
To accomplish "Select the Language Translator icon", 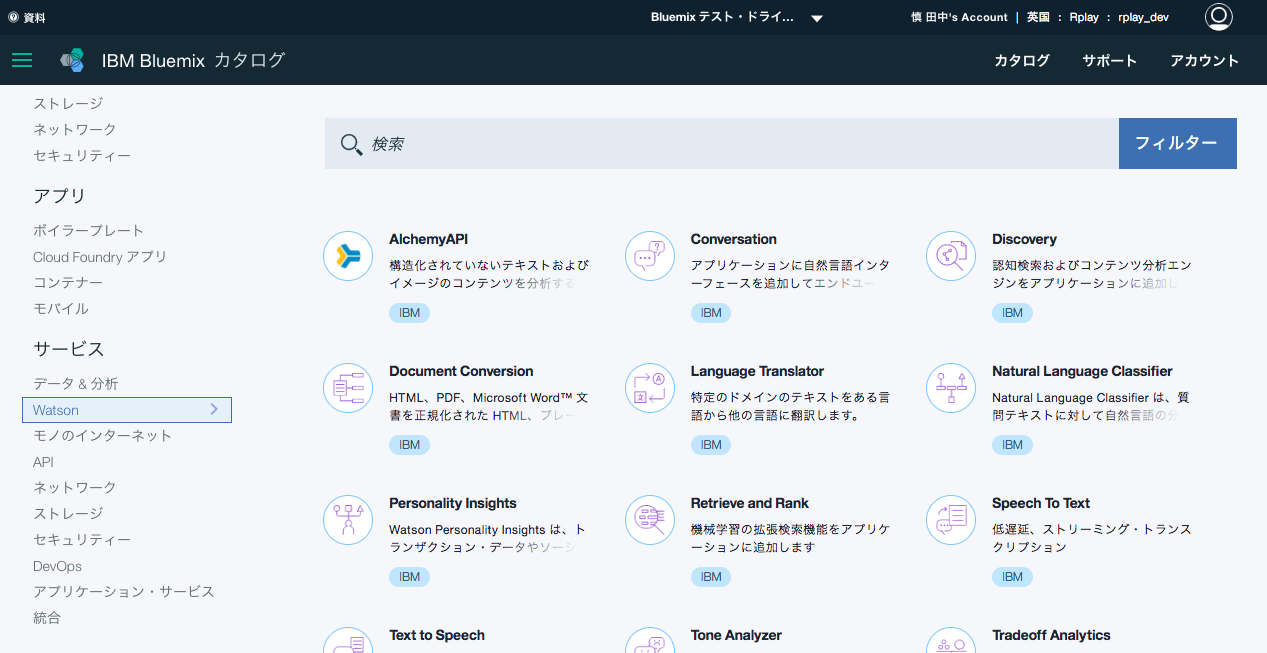I will coord(650,388).
